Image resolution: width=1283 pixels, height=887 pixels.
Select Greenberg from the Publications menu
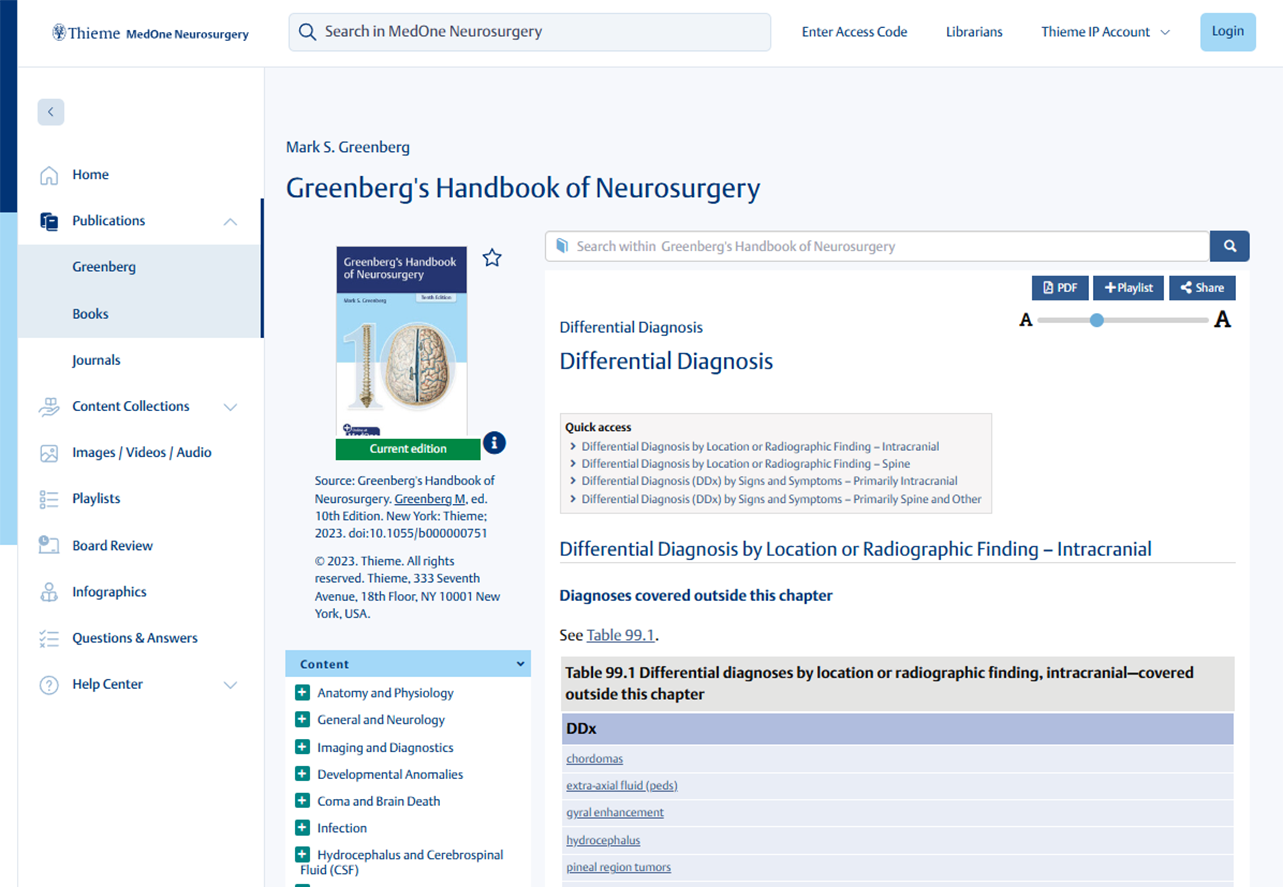pyautogui.click(x=104, y=267)
